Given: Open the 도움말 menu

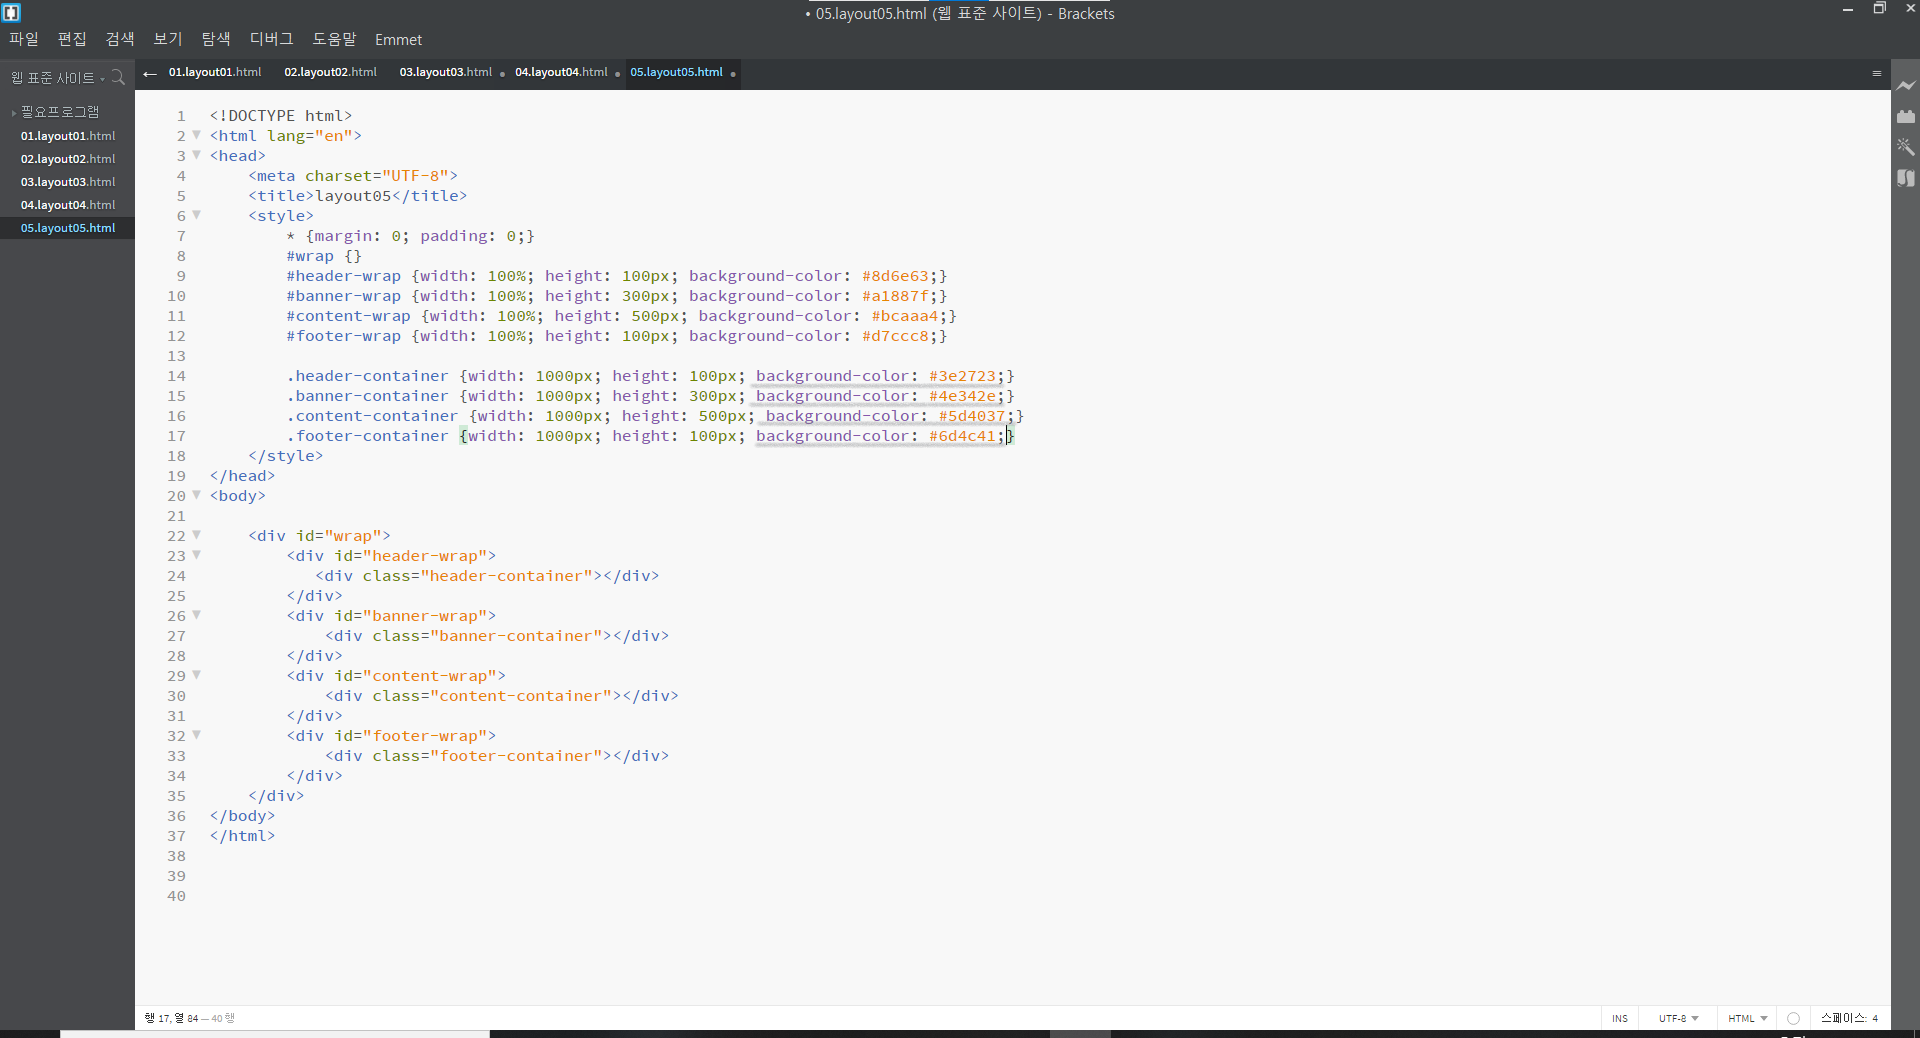Looking at the screenshot, I should click(334, 39).
